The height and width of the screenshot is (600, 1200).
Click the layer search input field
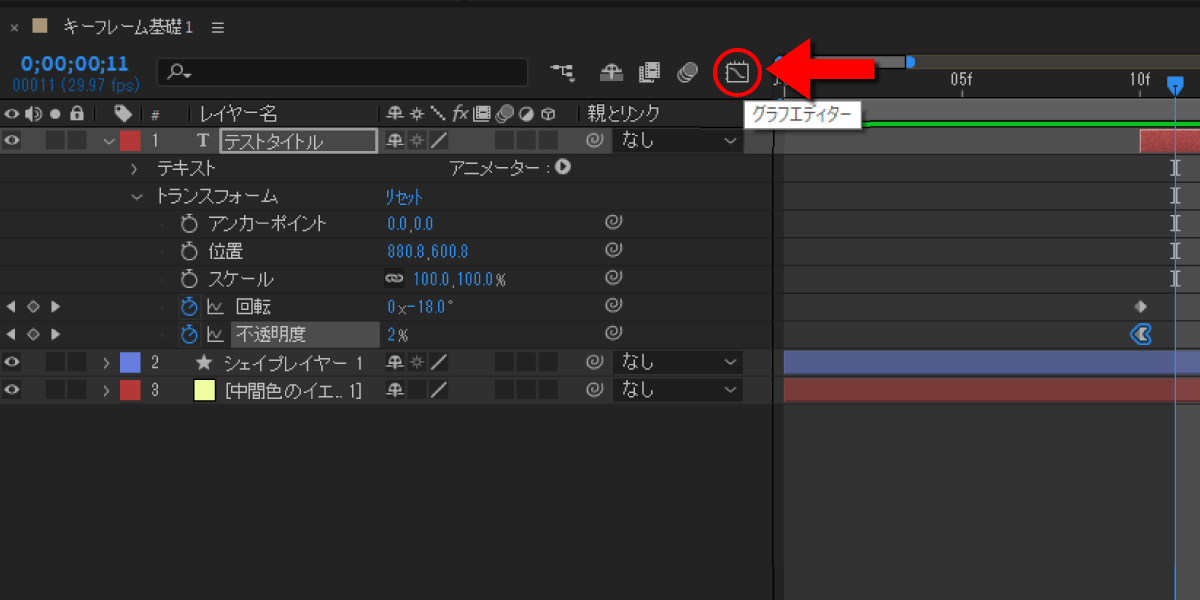(x=343, y=72)
